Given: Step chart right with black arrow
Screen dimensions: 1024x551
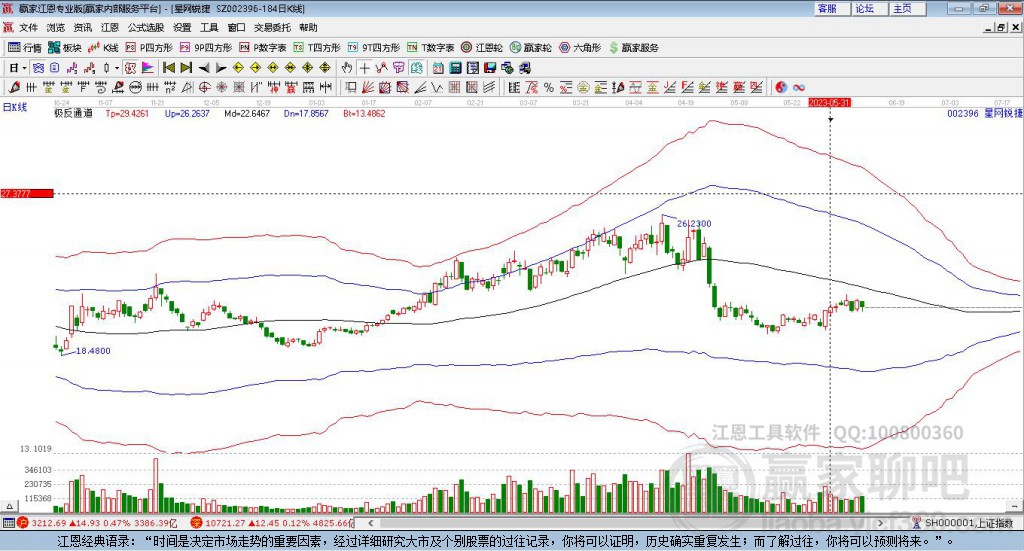Looking at the screenshot, I should click(221, 68).
